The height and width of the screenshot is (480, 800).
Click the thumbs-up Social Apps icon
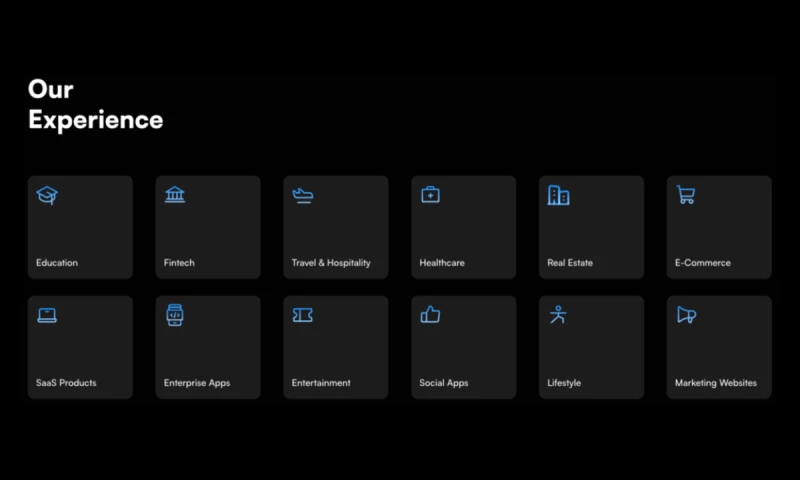(x=430, y=315)
